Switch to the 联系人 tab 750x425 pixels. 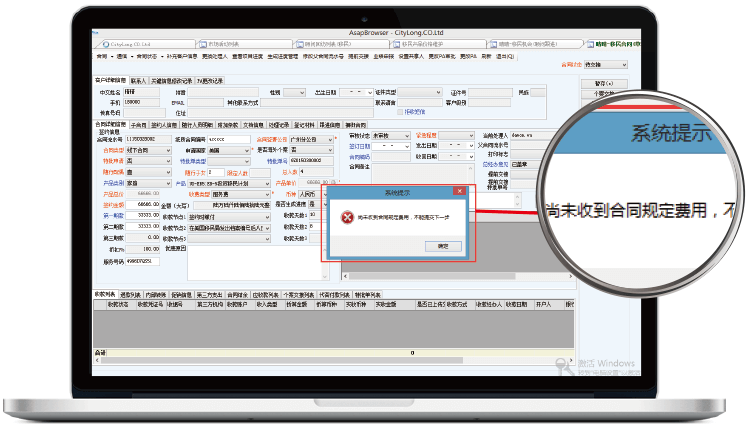click(138, 81)
